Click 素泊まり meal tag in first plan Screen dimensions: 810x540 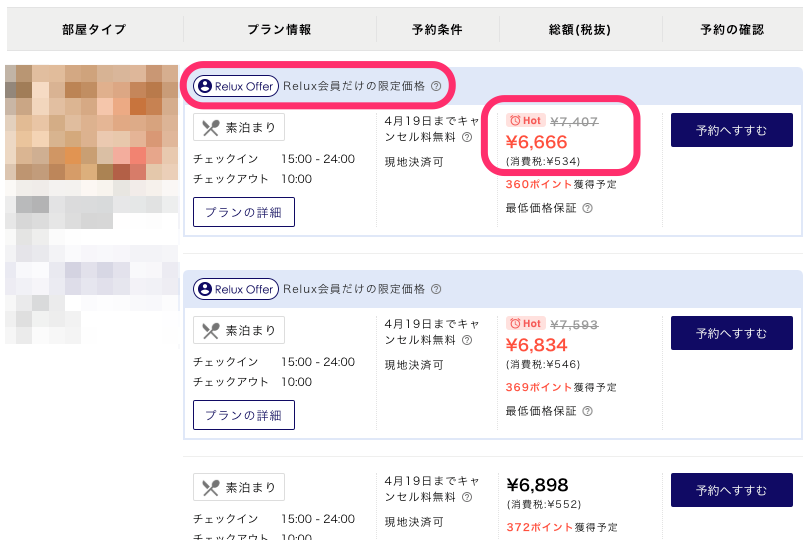click(x=239, y=127)
